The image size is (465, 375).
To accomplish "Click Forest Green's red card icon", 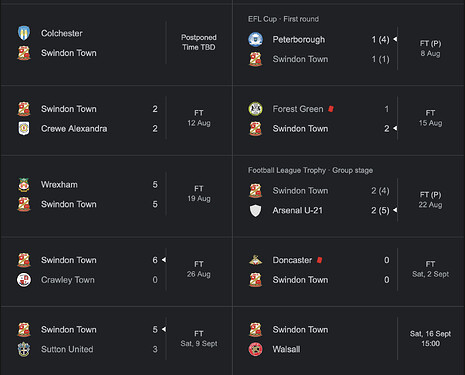I will [331, 109].
